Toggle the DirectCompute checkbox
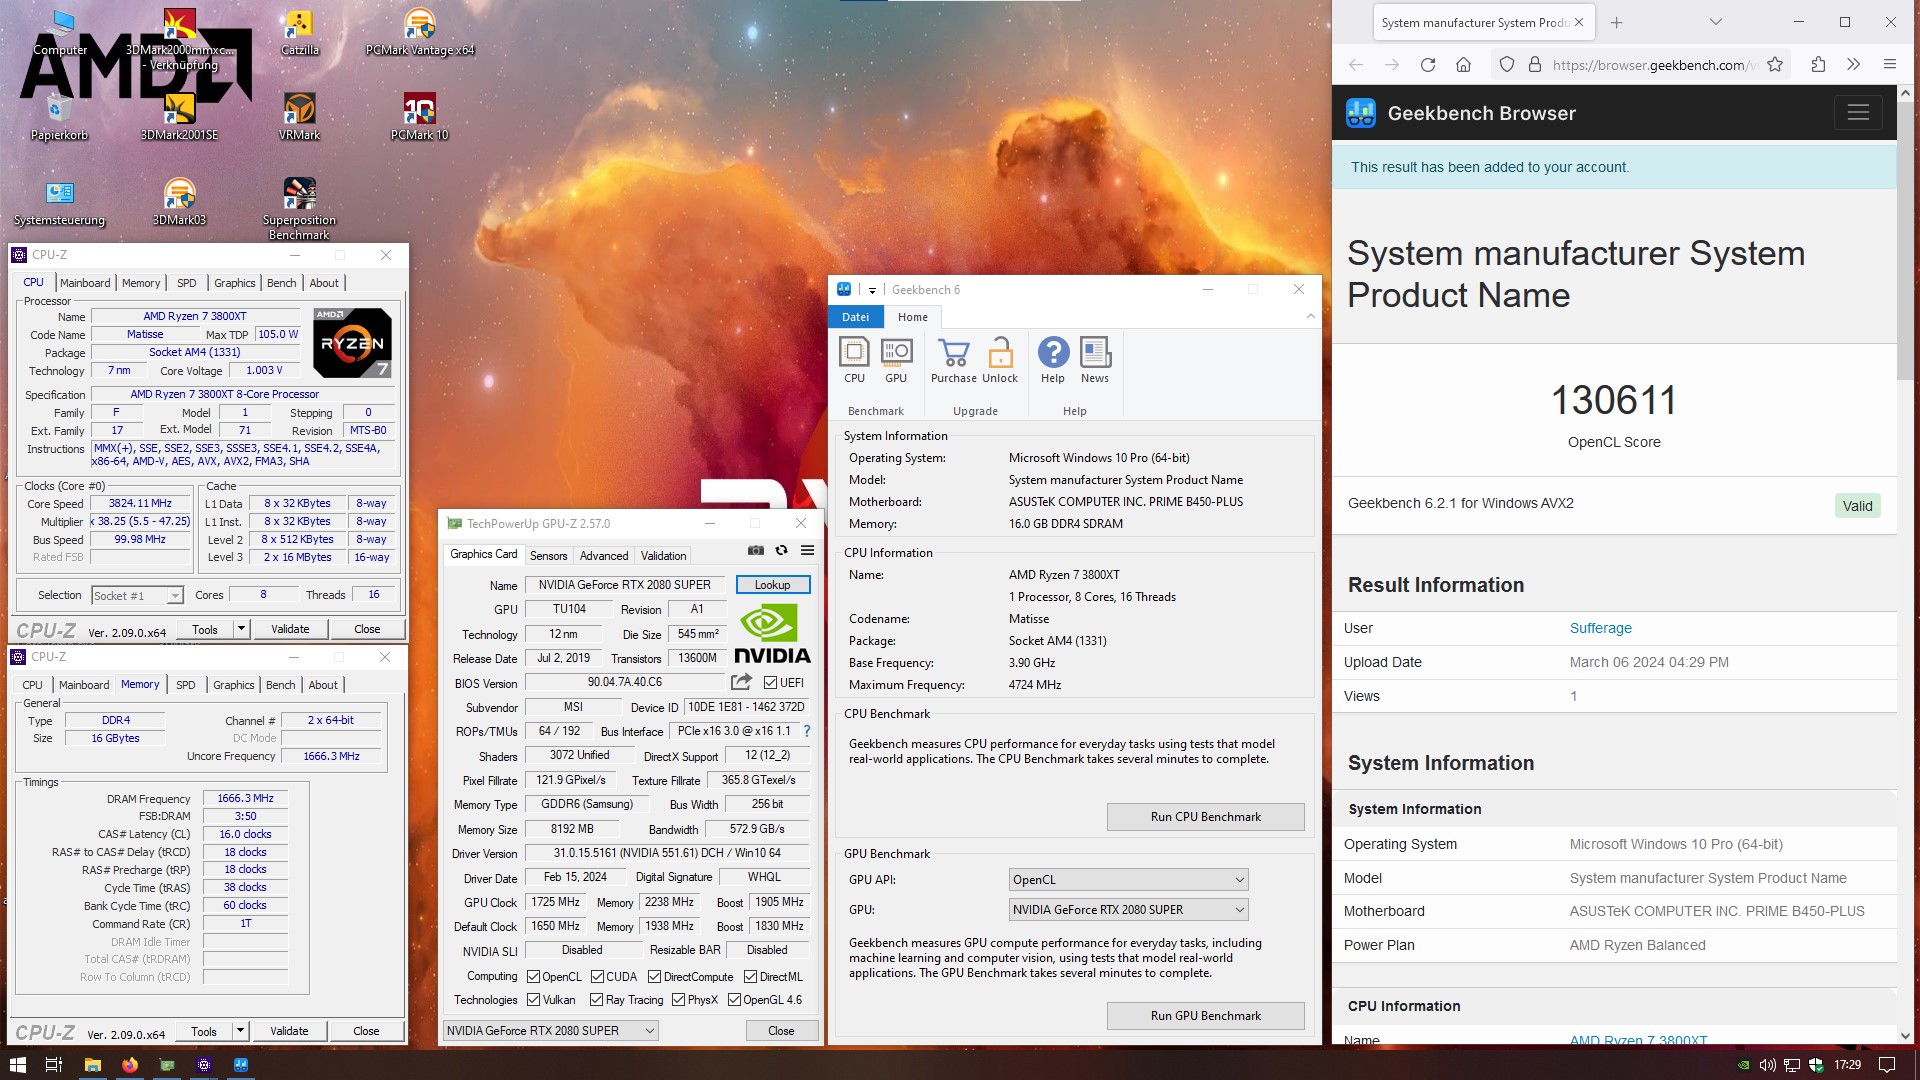The width and height of the screenshot is (1920, 1080). point(654,977)
